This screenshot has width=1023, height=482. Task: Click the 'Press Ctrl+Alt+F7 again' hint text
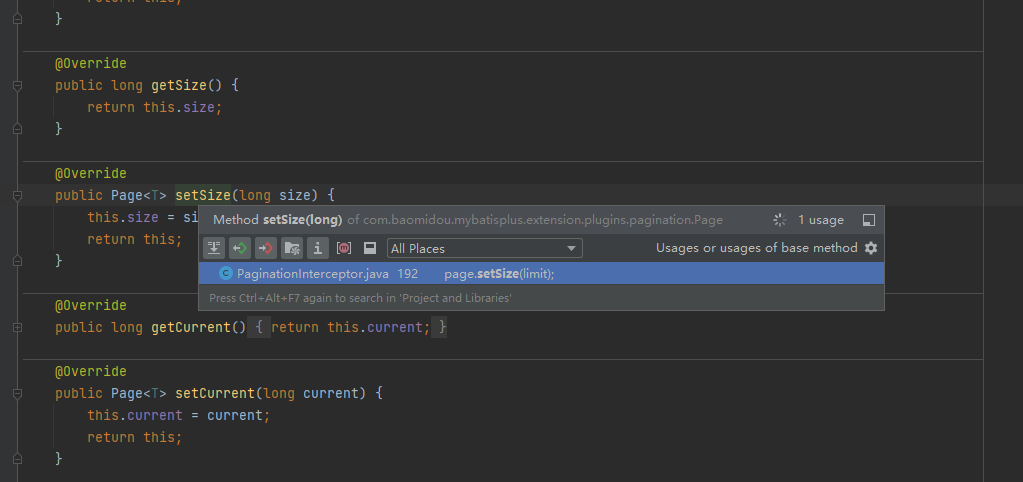coord(360,298)
